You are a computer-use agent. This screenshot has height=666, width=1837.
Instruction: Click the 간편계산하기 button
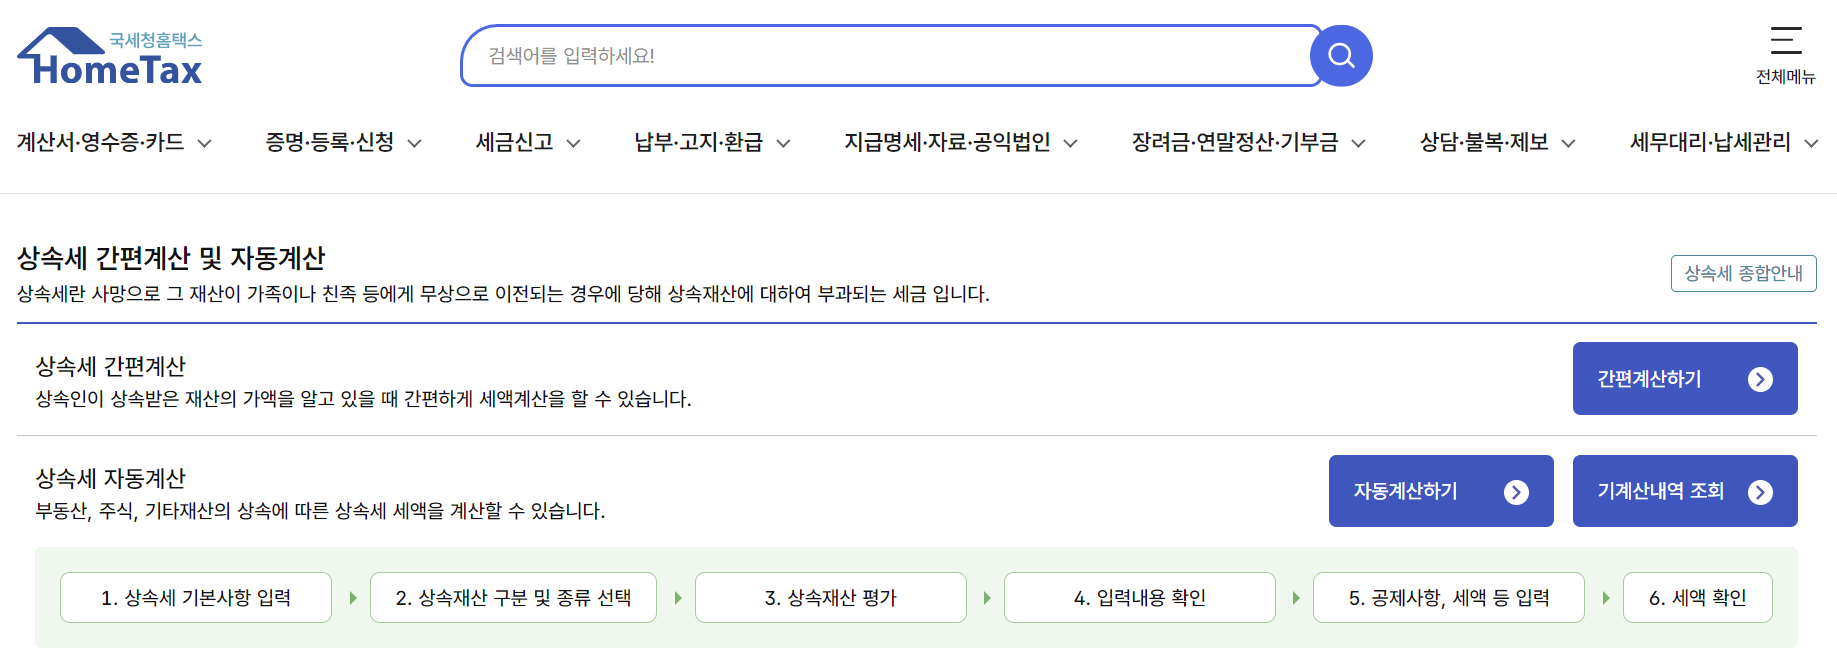click(x=1684, y=379)
